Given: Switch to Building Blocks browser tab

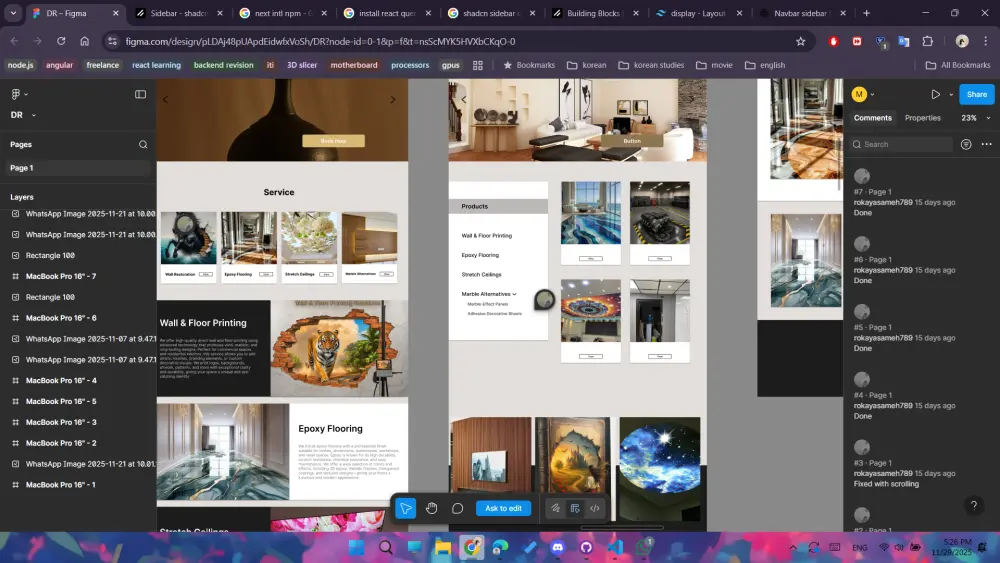Looking at the screenshot, I should click(594, 13).
